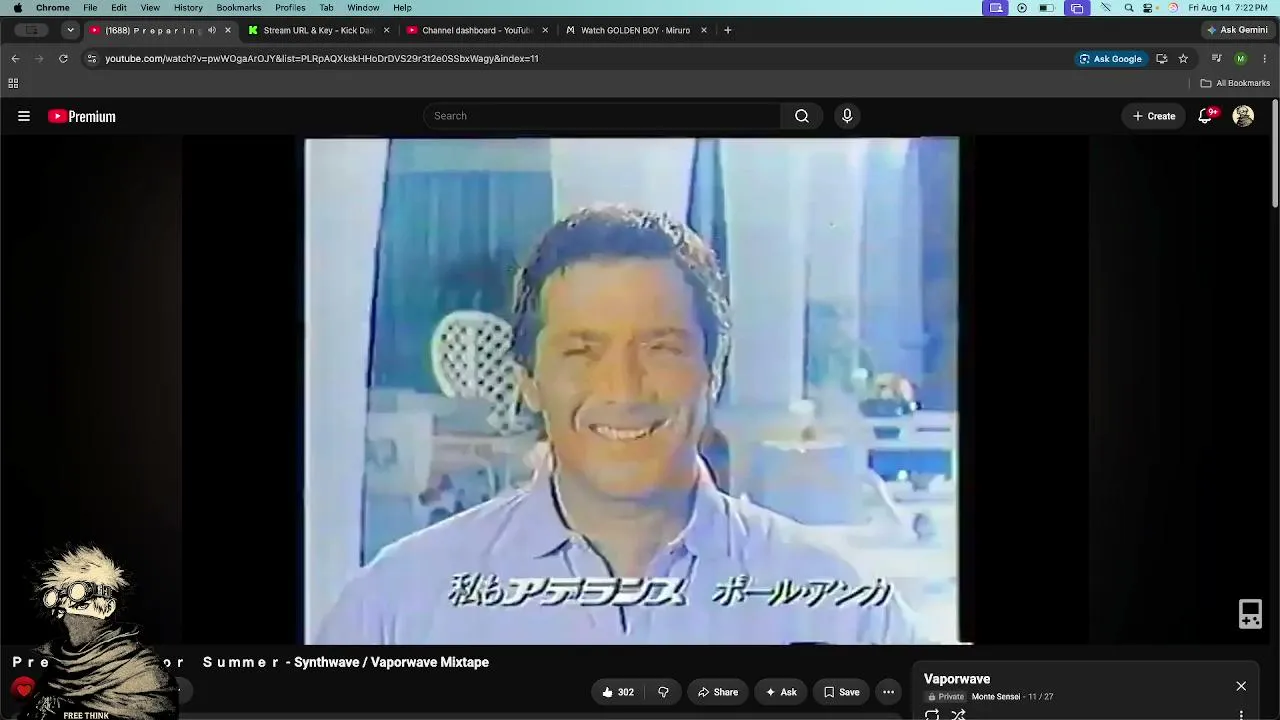Open Vaporwave playlist options menu
Screen dimensions: 1280x720
1241,715
